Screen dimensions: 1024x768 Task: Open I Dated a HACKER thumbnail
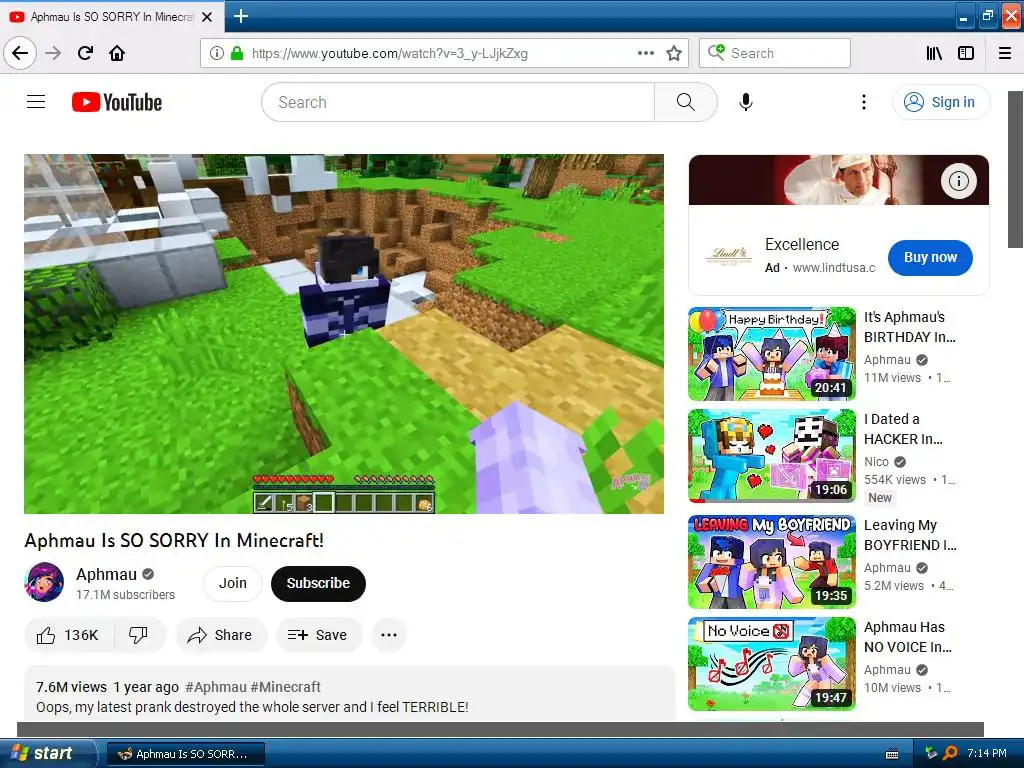772,456
